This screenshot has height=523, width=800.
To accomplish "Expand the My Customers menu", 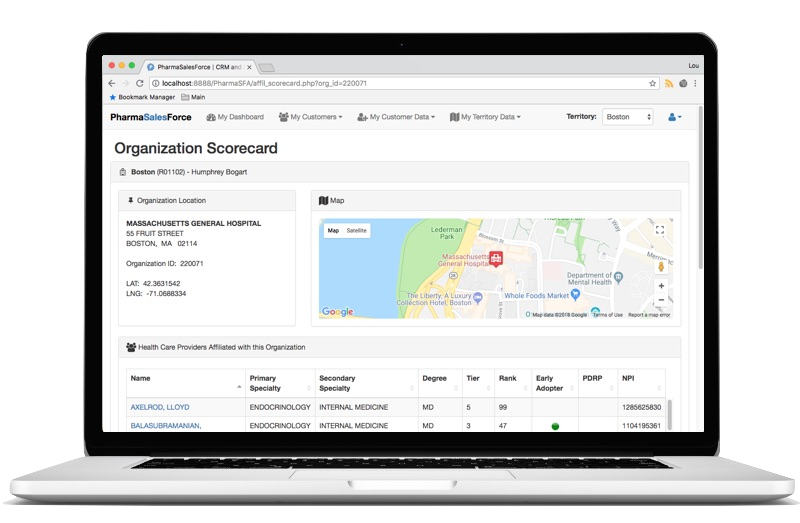I will click(310, 117).
